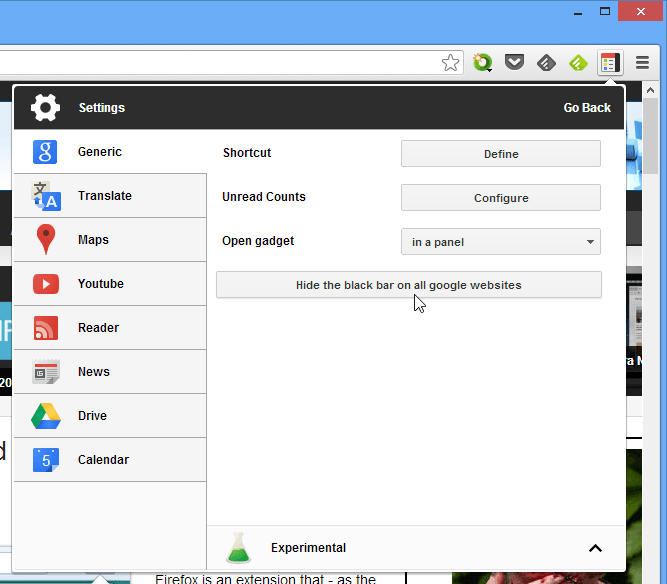Viewport: 667px width, 584px height.
Task: Open the Calendar settings tab
Action: click(x=110, y=460)
